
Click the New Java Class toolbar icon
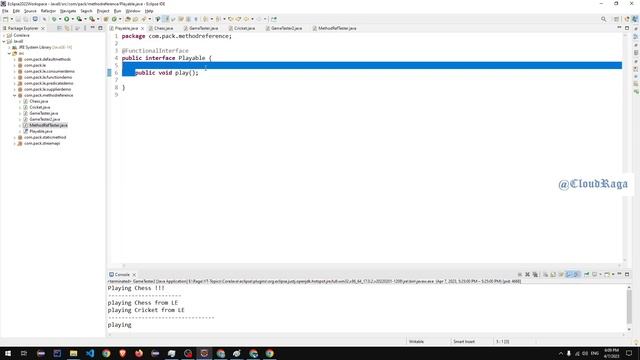point(114,19)
